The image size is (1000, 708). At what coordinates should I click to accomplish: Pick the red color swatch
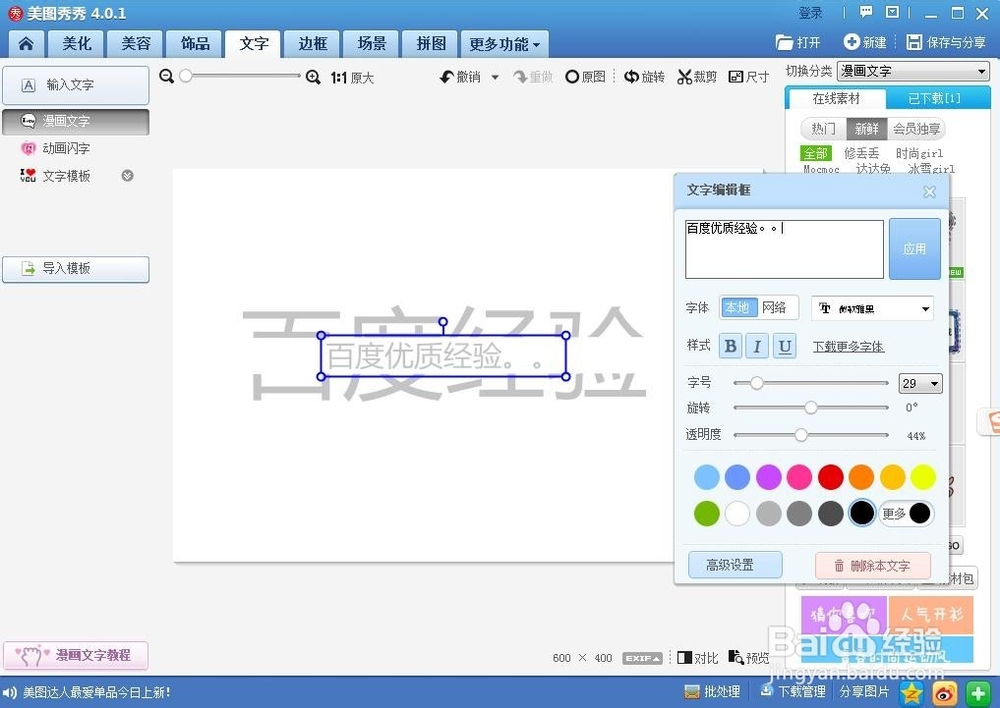click(830, 477)
